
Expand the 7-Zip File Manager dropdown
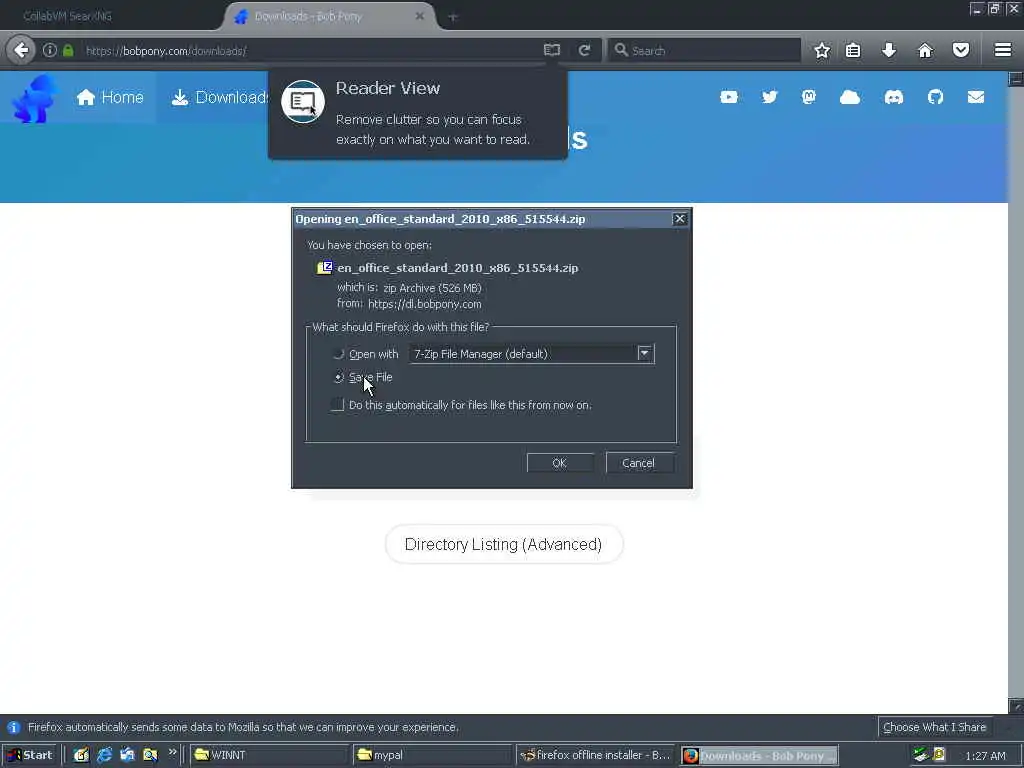coord(645,353)
